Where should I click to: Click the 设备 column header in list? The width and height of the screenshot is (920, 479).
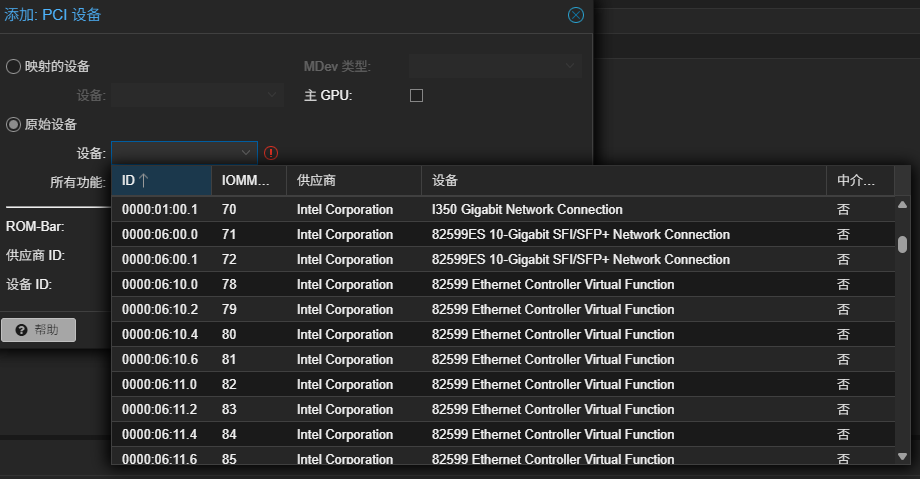click(x=623, y=181)
